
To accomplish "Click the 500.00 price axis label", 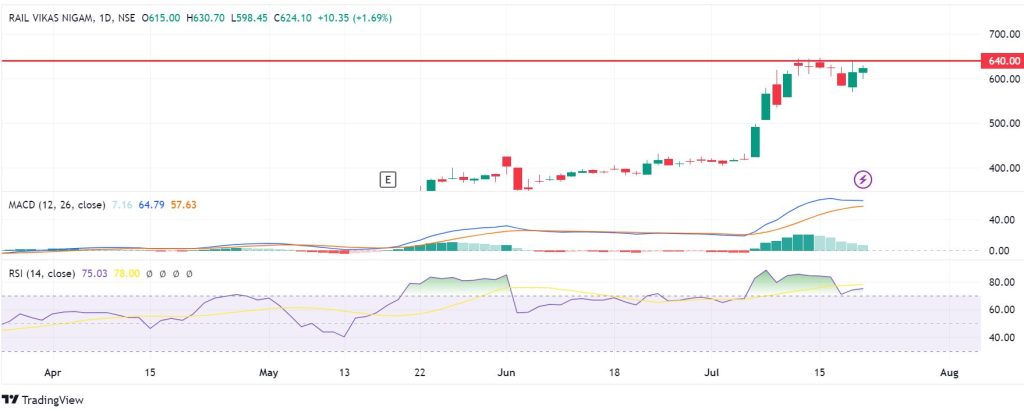I will 1004,123.
